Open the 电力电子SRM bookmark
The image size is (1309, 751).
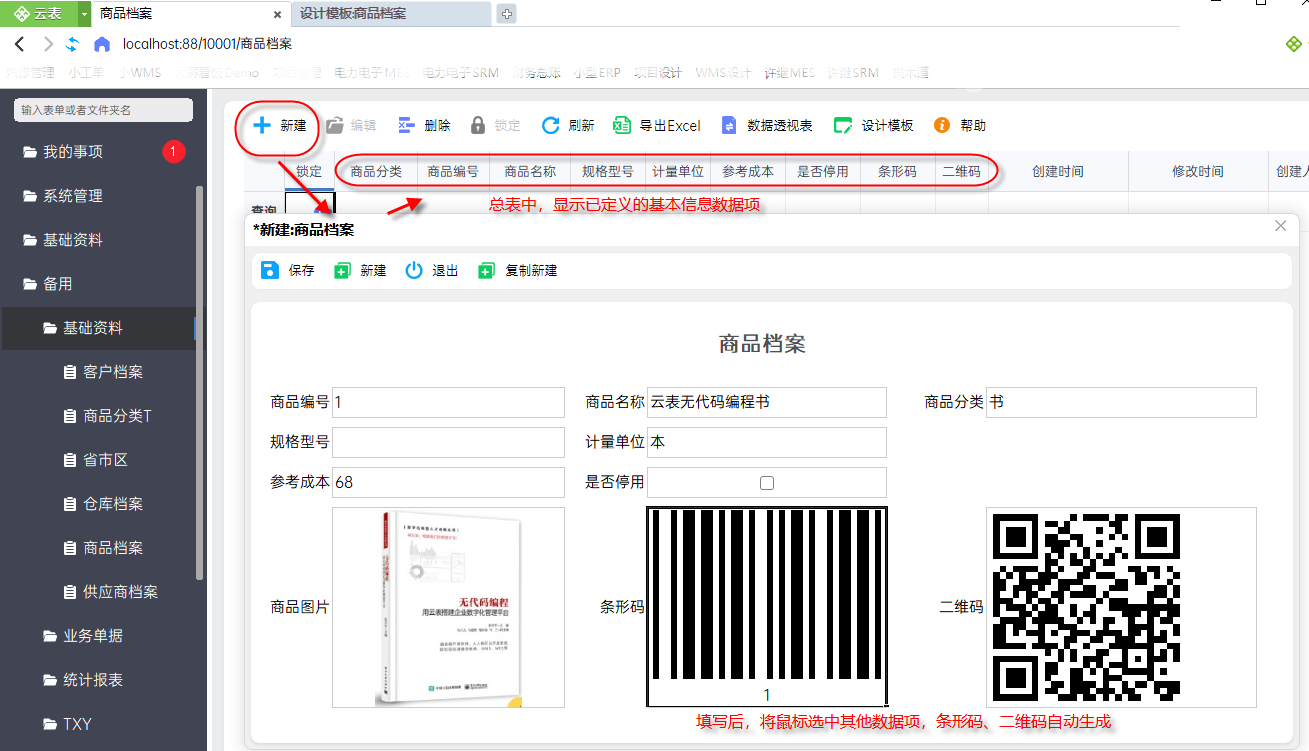(460, 73)
